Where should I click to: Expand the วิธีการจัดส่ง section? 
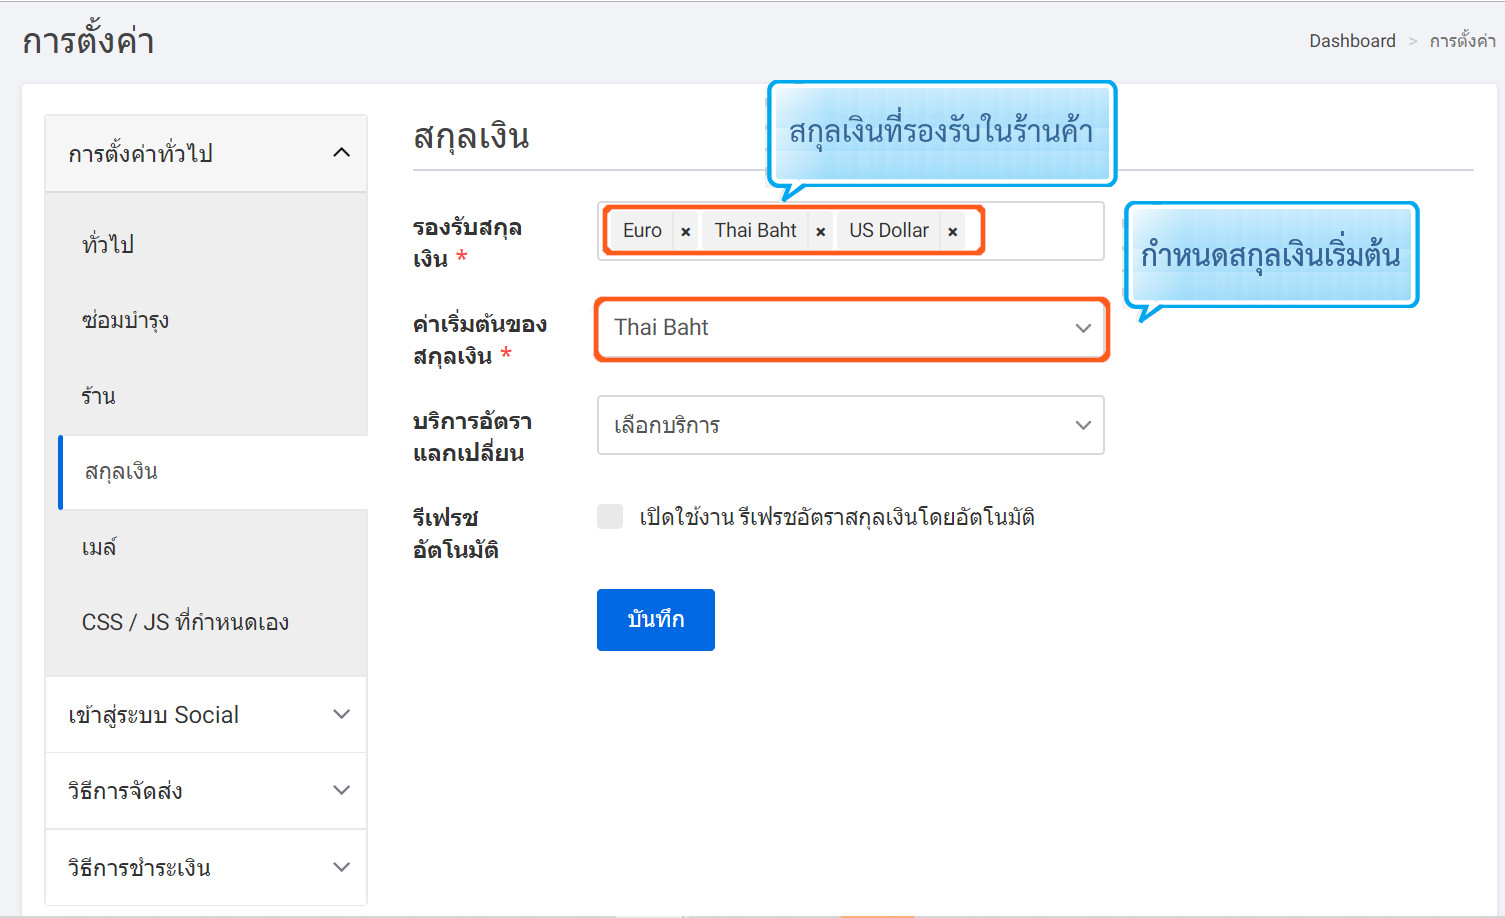pos(206,791)
